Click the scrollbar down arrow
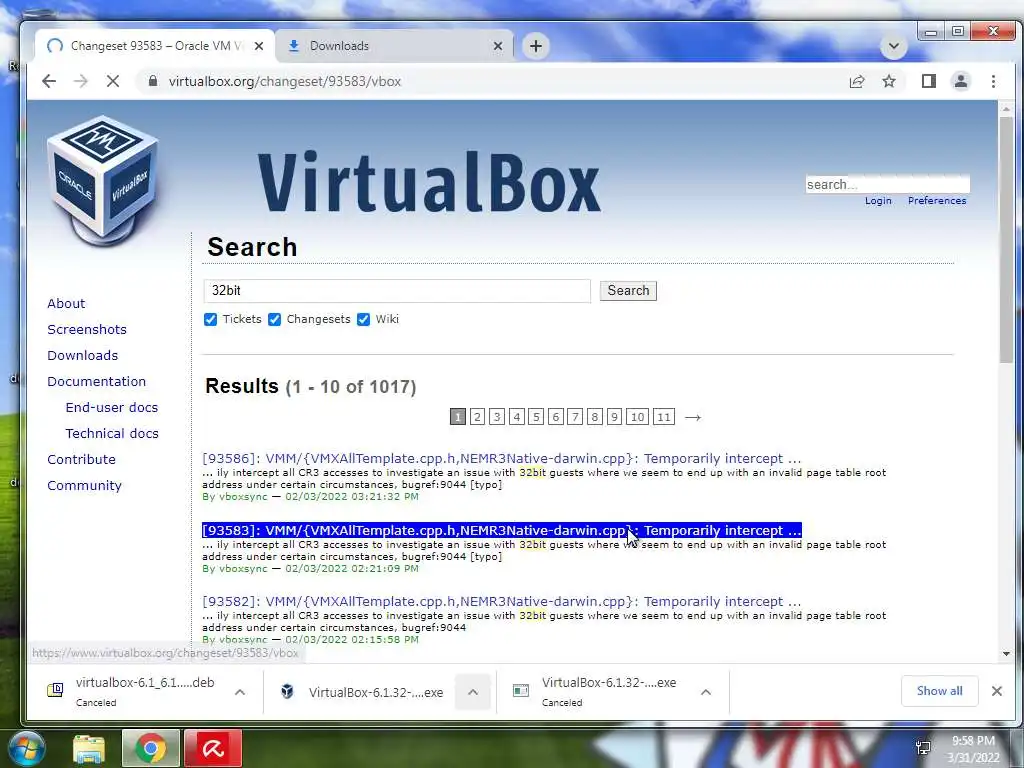The width and height of the screenshot is (1024, 768). pos(1006,654)
